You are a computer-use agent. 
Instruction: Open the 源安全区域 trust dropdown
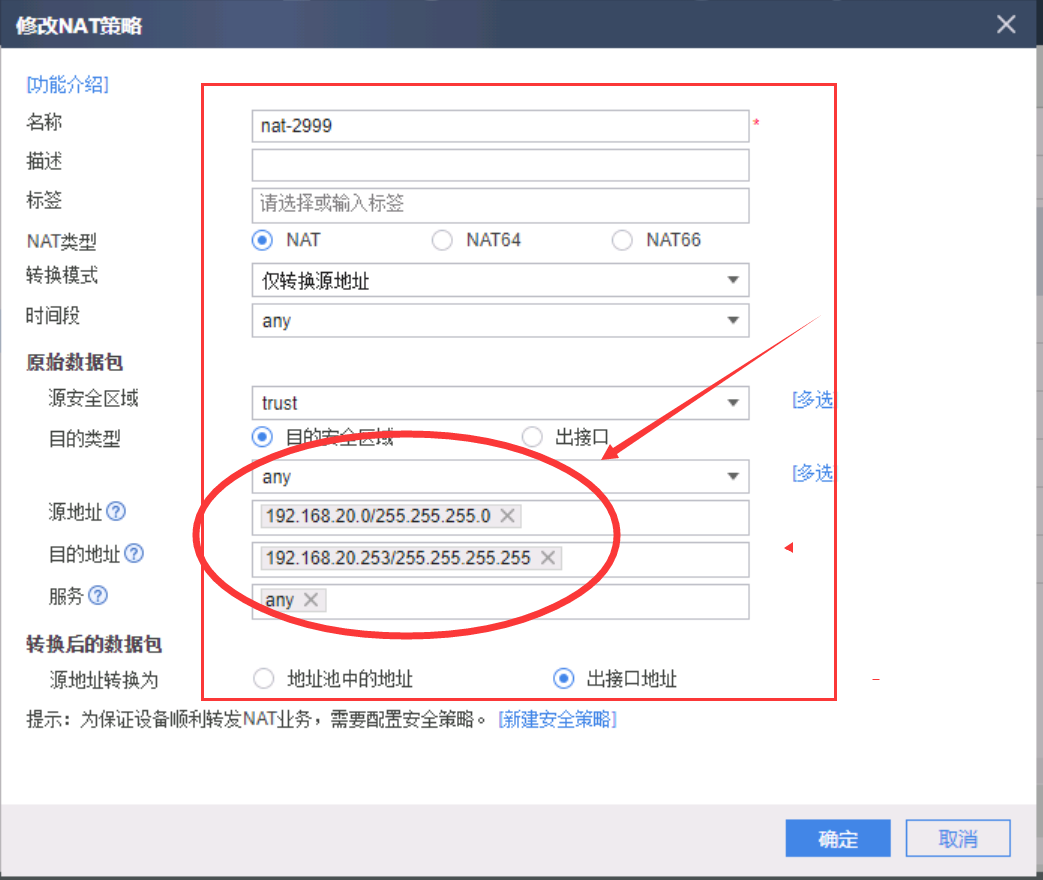pyautogui.click(x=500, y=403)
